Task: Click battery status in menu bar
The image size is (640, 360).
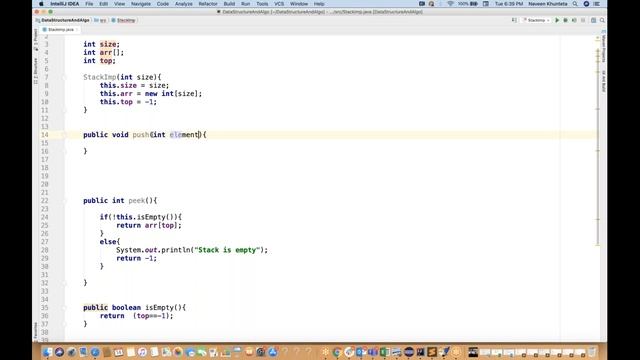Action: point(468,4)
